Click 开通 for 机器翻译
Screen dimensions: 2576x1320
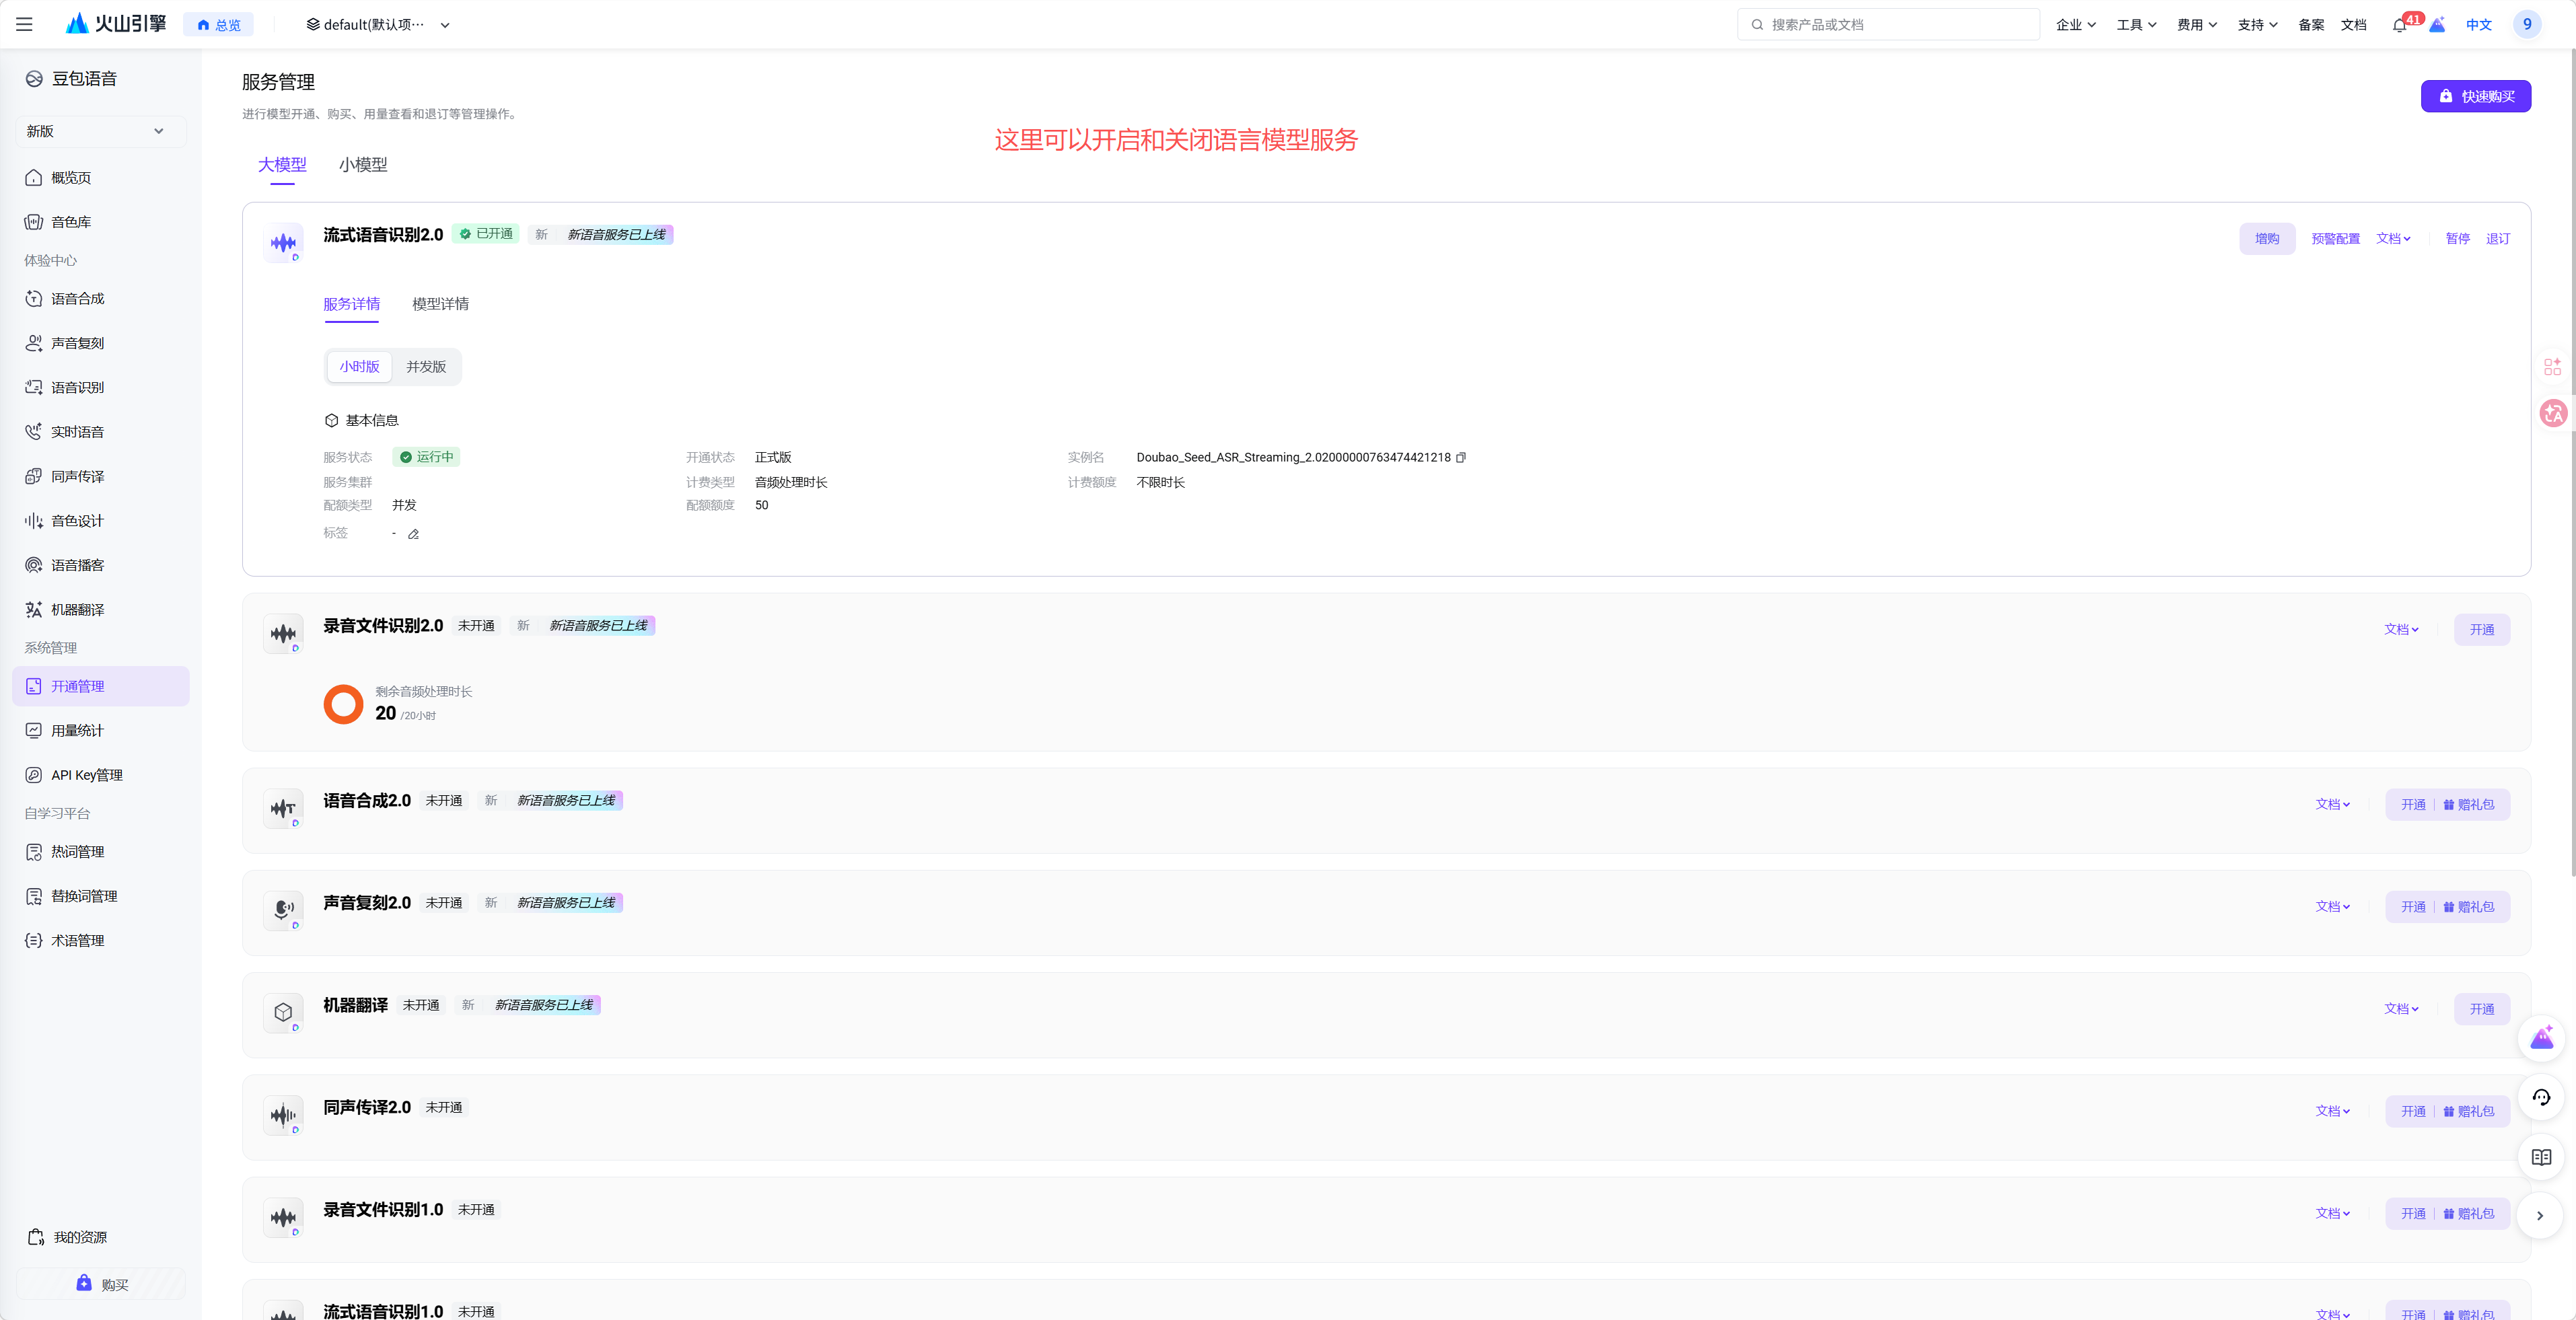(2481, 1010)
